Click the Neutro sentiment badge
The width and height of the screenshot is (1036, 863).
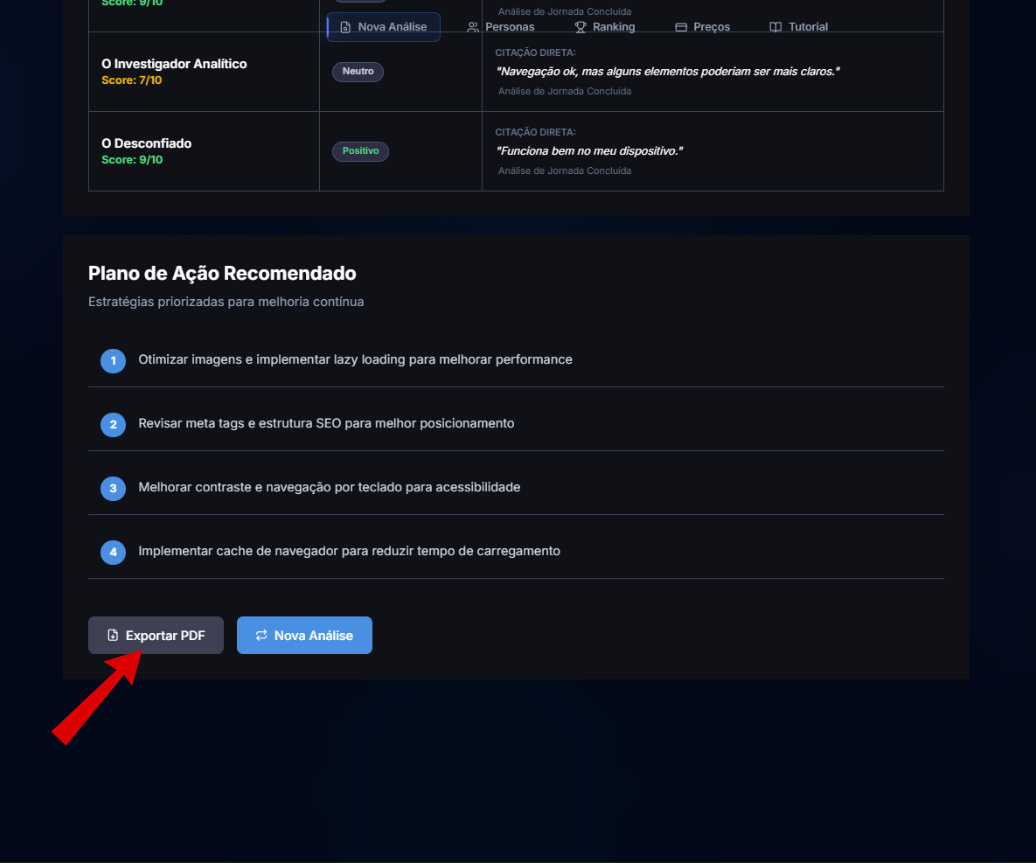[357, 72]
